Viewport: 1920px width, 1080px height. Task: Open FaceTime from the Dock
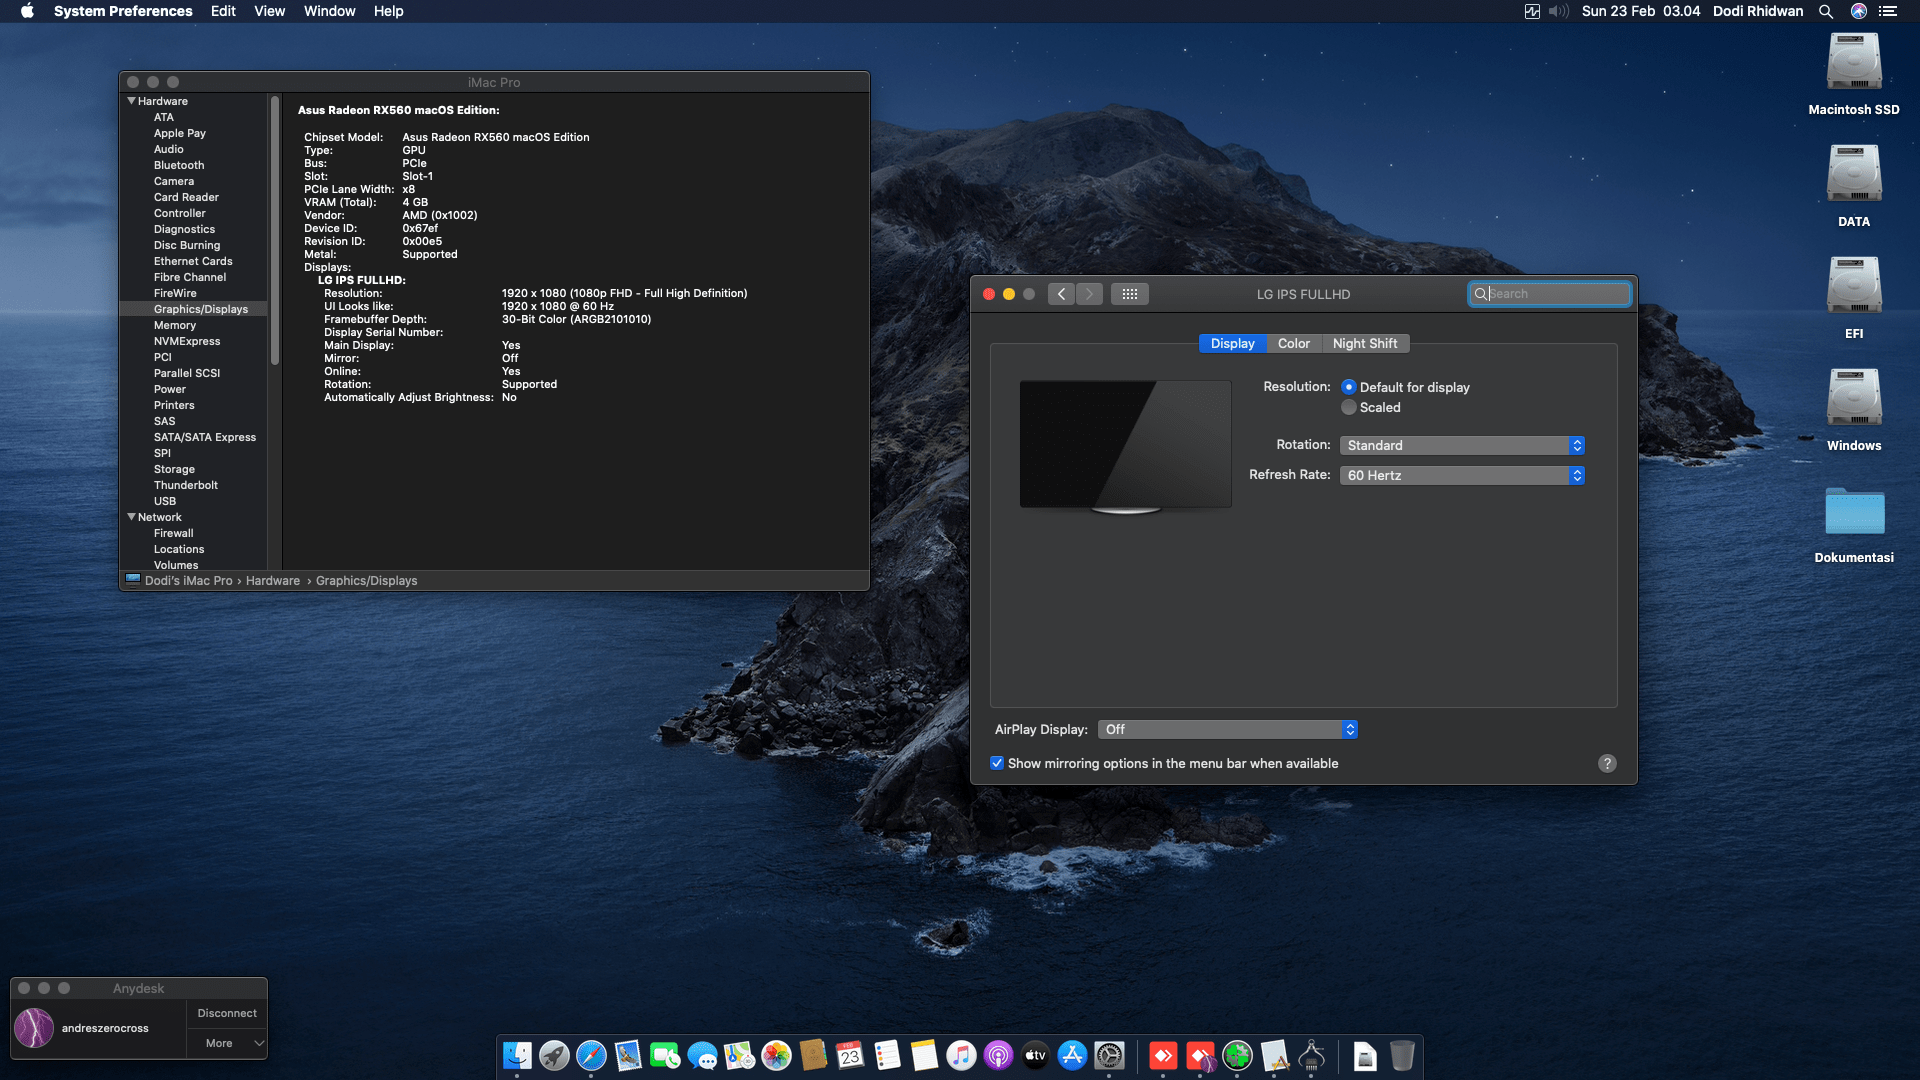click(x=665, y=1055)
